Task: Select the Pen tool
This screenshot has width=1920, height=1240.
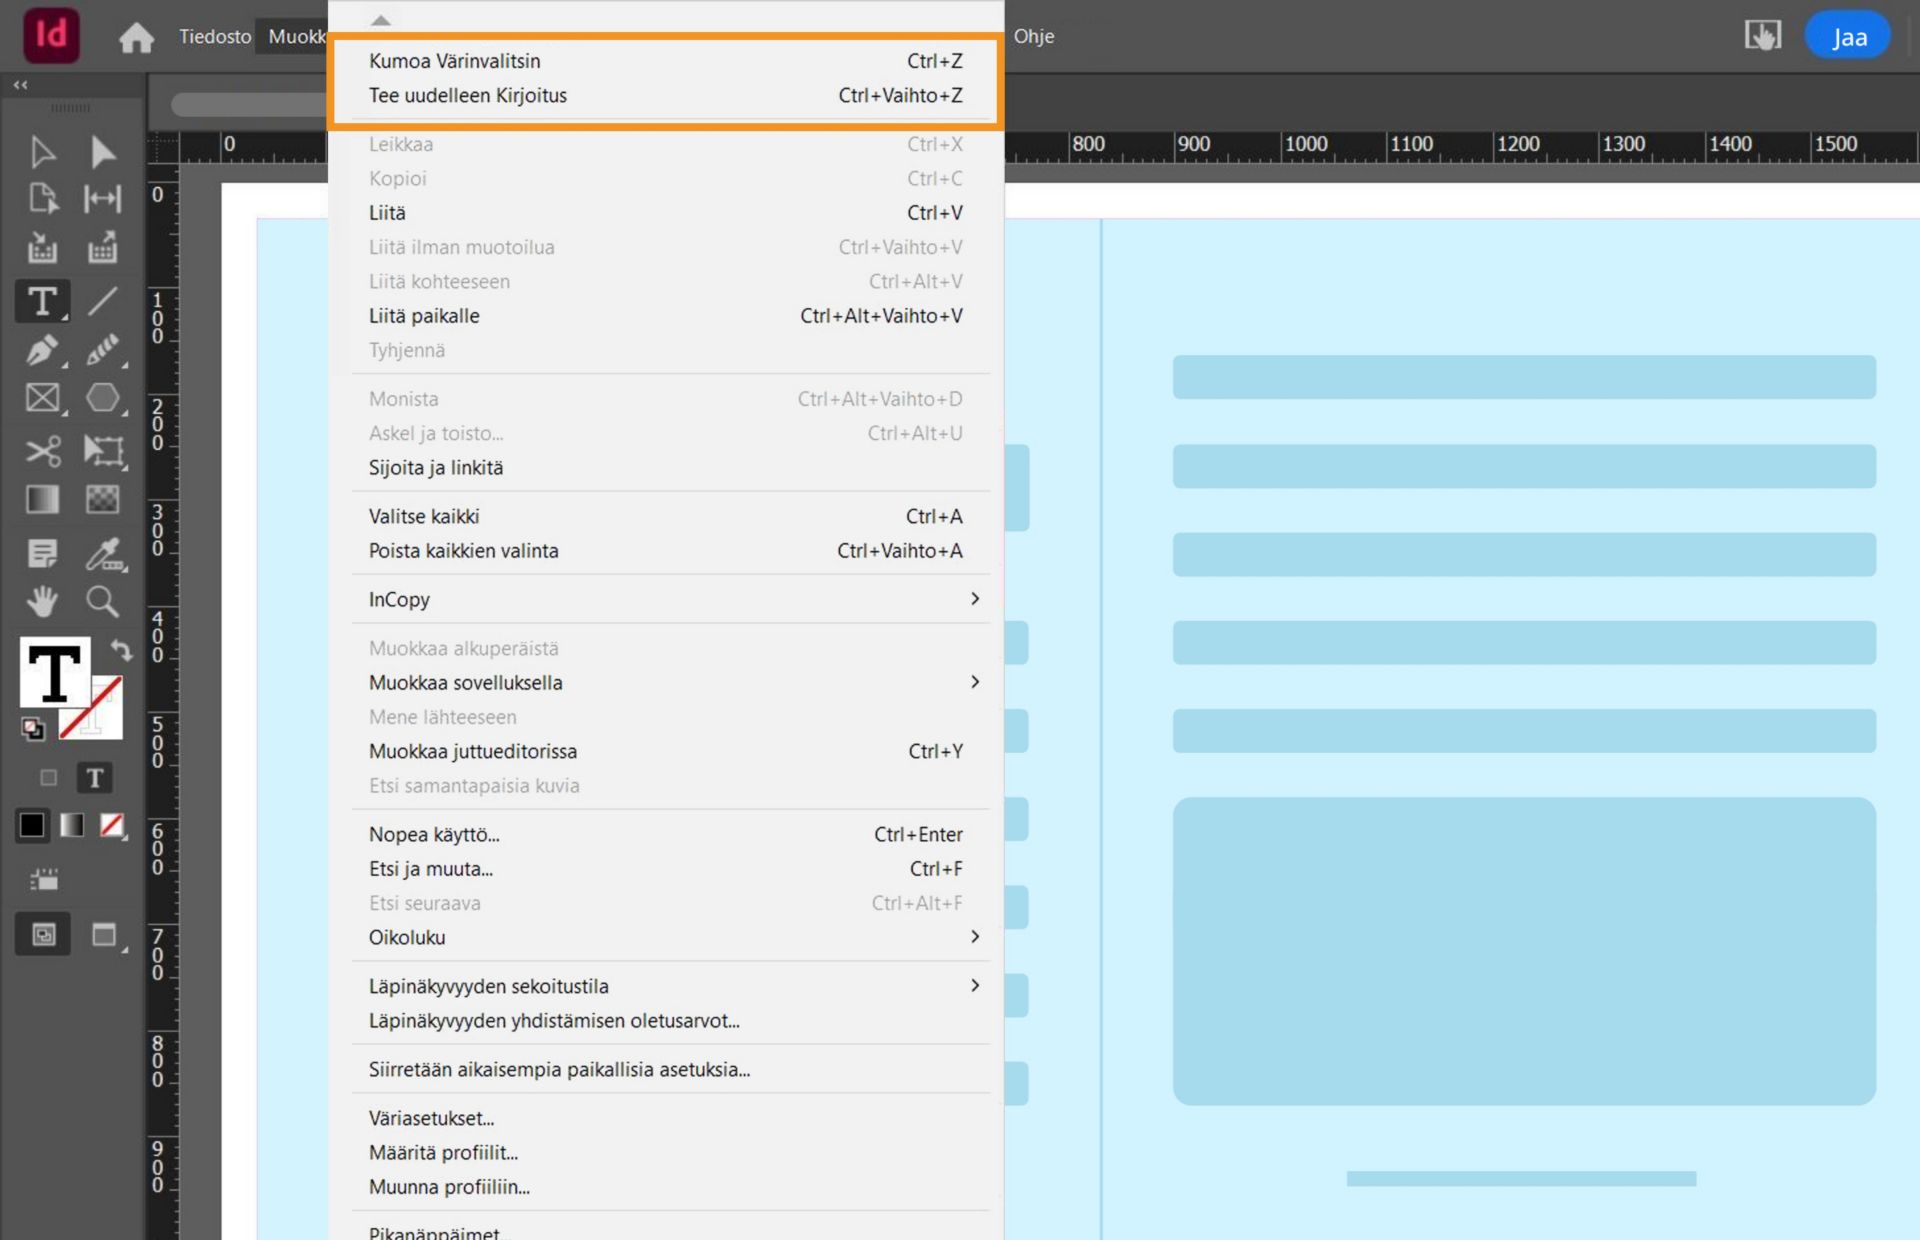Action: pyautogui.click(x=42, y=350)
